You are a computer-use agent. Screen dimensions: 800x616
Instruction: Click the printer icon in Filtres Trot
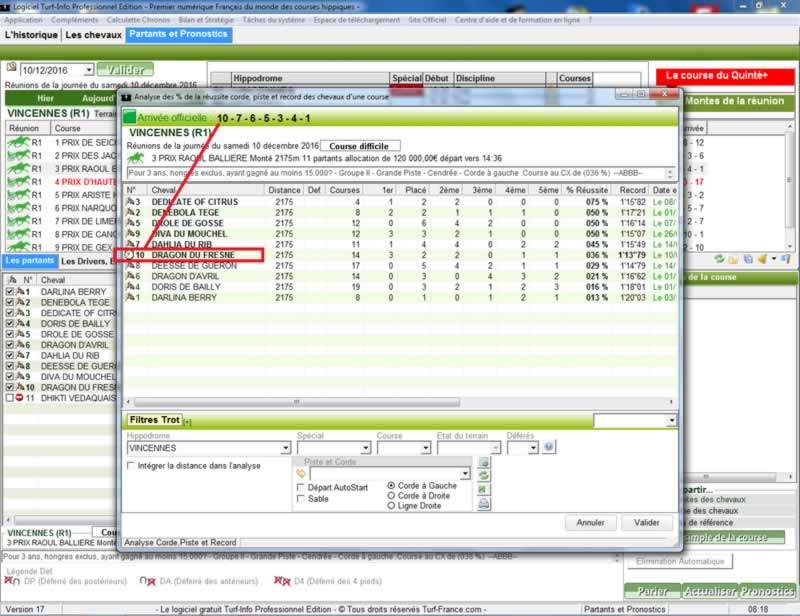pos(485,504)
